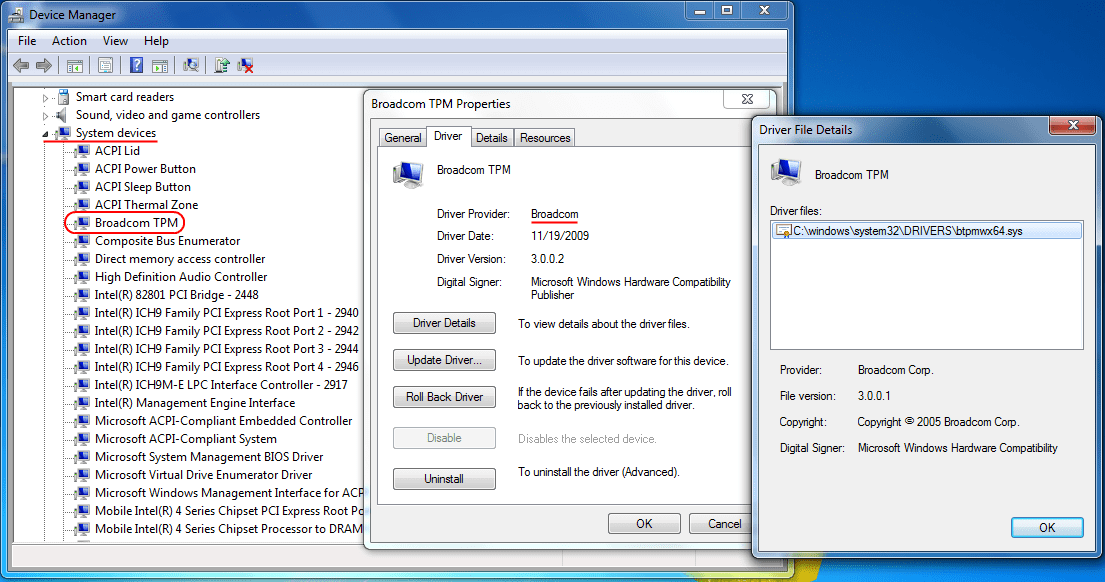Click the icon beside Broadcom TPM in tree
The width and height of the screenshot is (1105, 582).
(x=82, y=223)
